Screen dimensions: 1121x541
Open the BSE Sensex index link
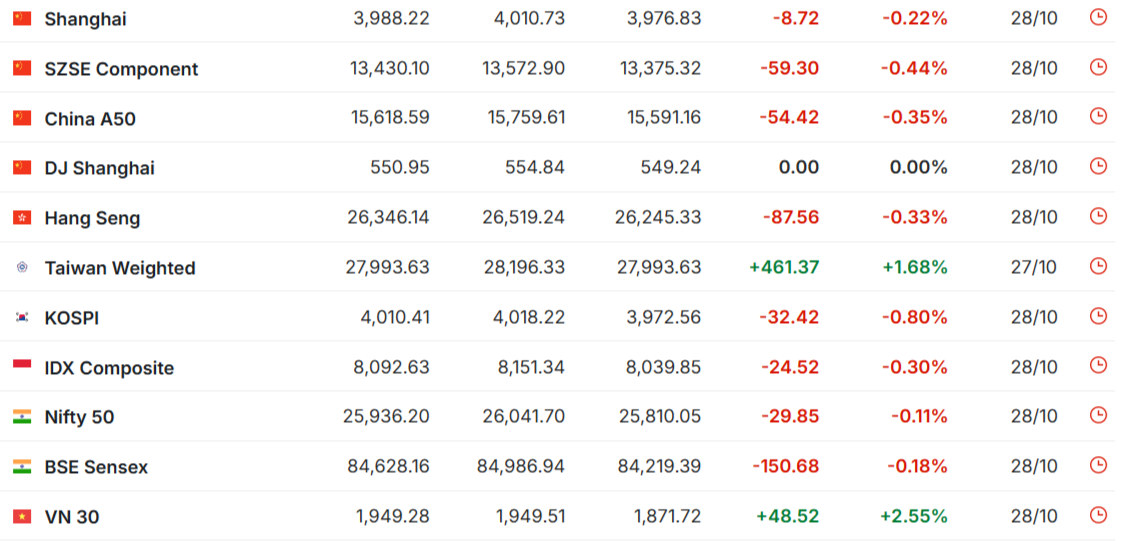point(97,467)
